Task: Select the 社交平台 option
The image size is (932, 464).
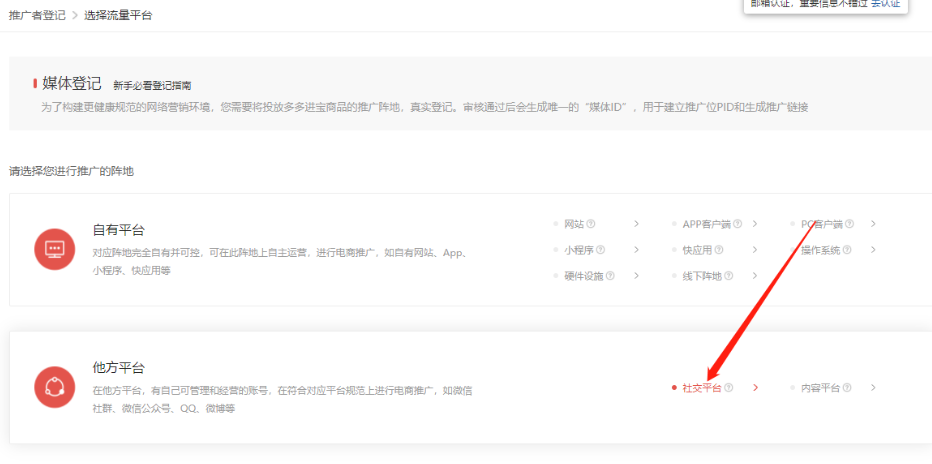Action: (701, 388)
